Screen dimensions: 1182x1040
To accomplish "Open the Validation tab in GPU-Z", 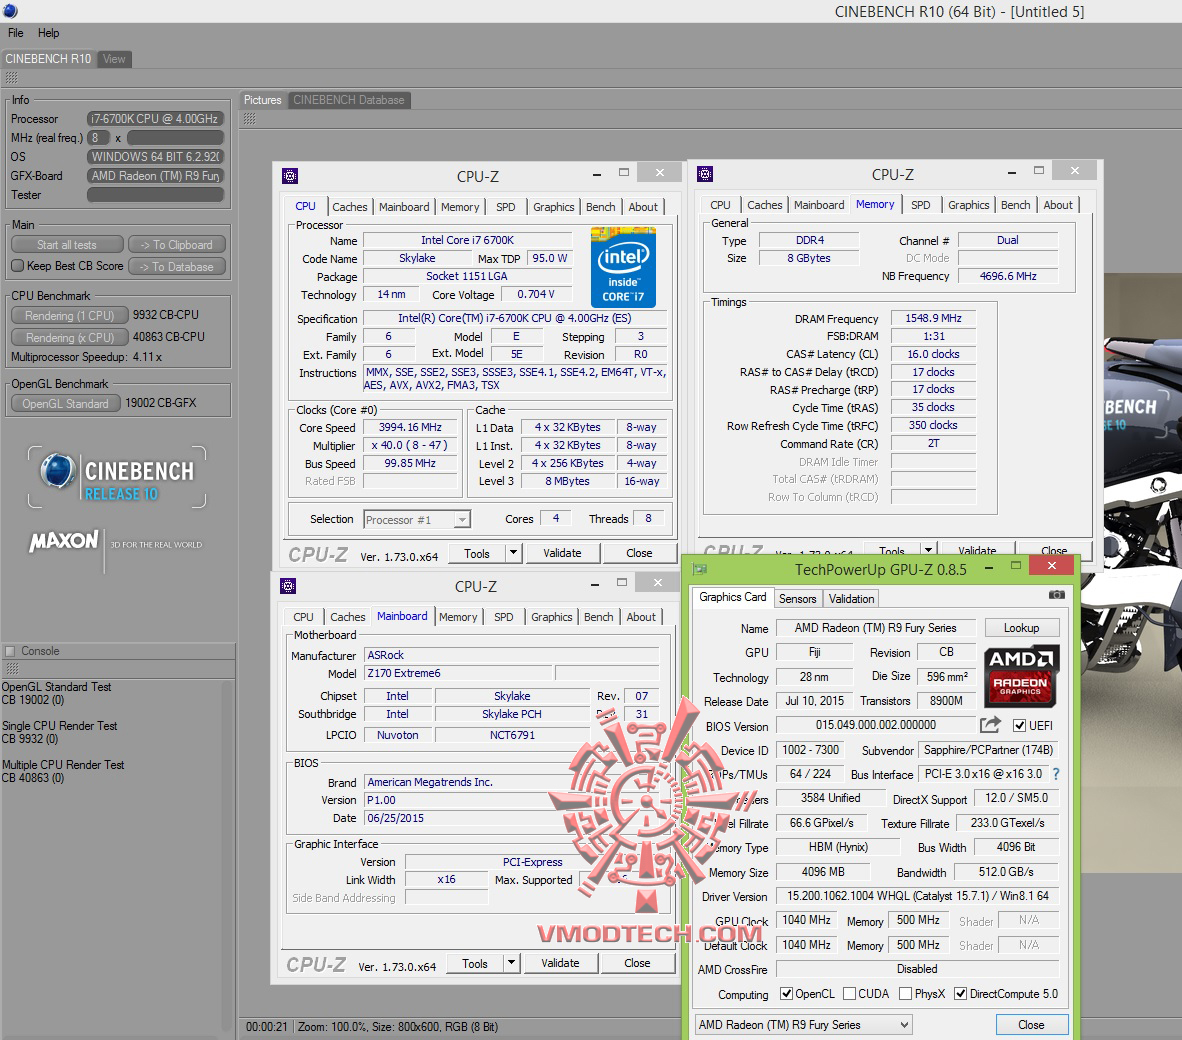I will click(852, 598).
